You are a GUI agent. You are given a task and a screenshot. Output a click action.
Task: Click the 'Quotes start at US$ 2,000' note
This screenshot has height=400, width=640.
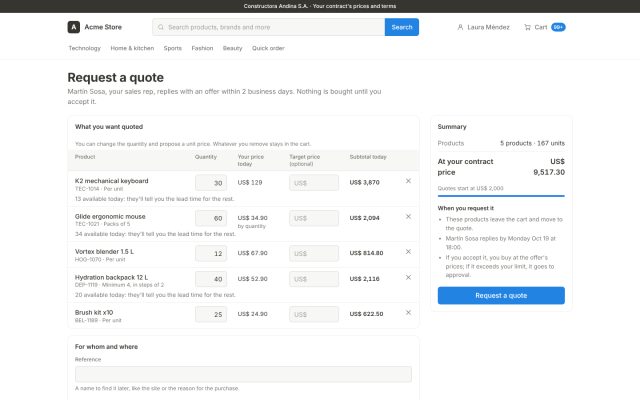click(x=470, y=188)
